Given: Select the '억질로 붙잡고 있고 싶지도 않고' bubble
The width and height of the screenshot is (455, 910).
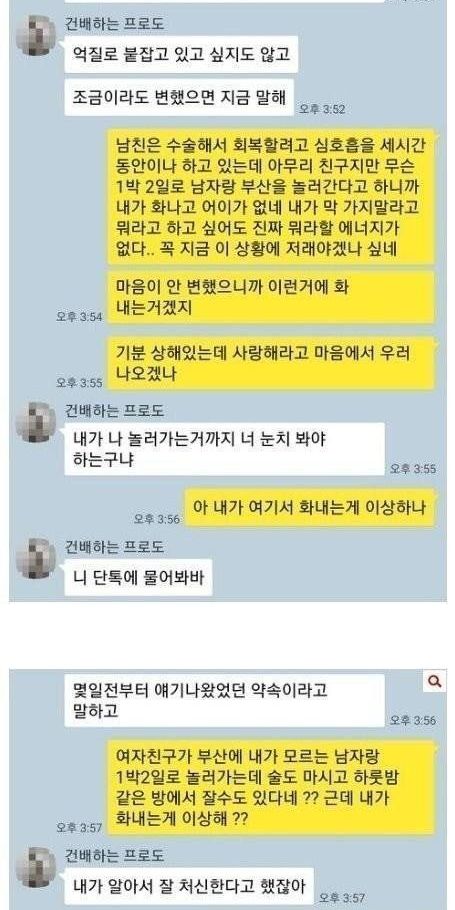Looking at the screenshot, I should (x=181, y=55).
